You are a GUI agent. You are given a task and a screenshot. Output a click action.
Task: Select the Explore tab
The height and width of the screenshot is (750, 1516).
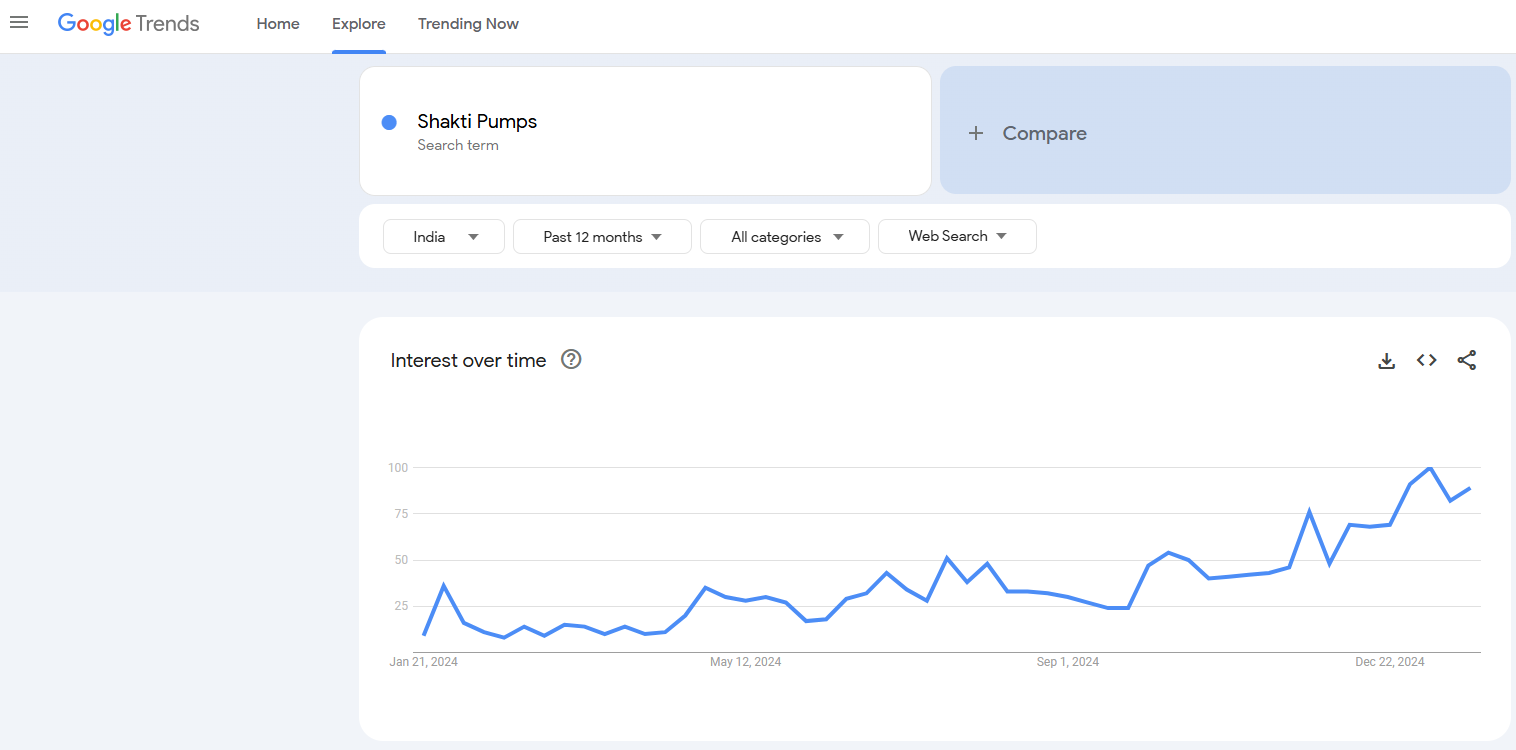[x=359, y=24]
